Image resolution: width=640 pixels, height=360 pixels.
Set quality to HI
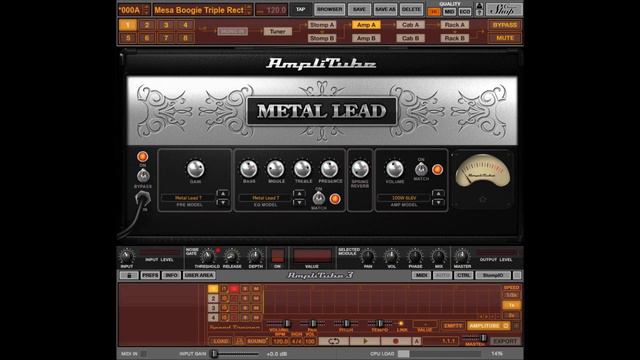click(433, 12)
